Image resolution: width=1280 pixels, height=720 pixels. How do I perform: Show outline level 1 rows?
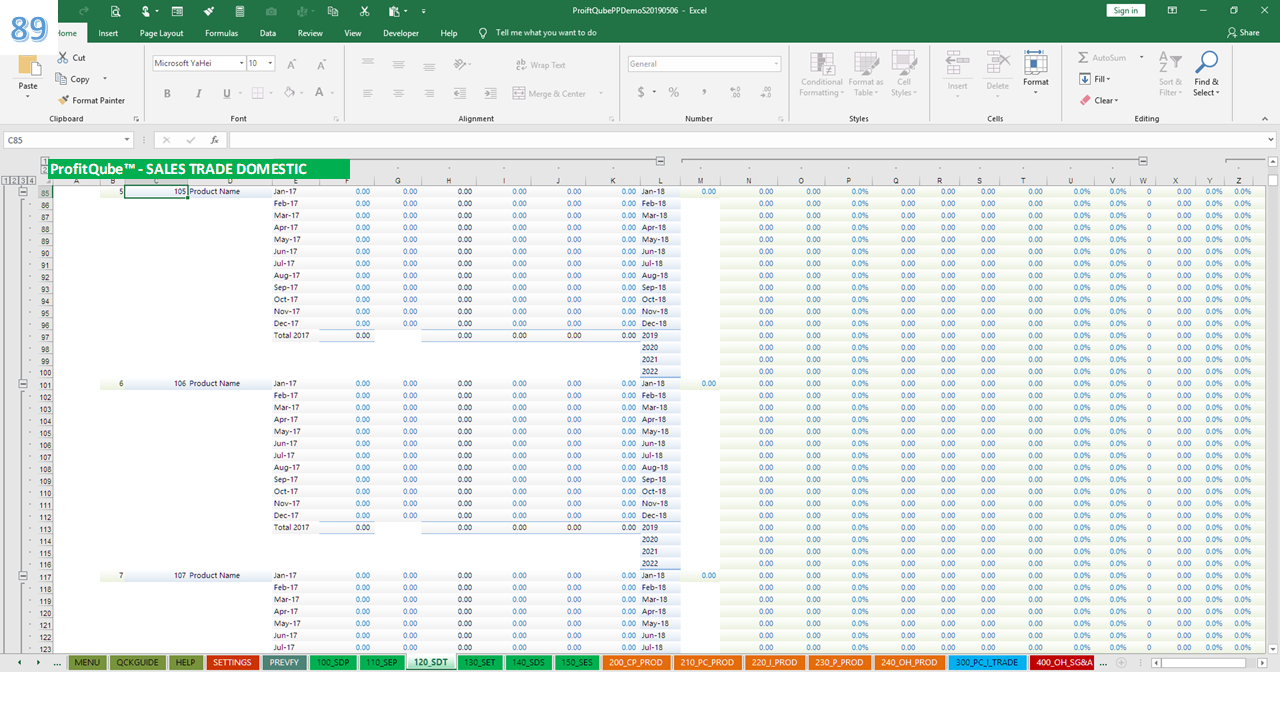tap(7, 180)
